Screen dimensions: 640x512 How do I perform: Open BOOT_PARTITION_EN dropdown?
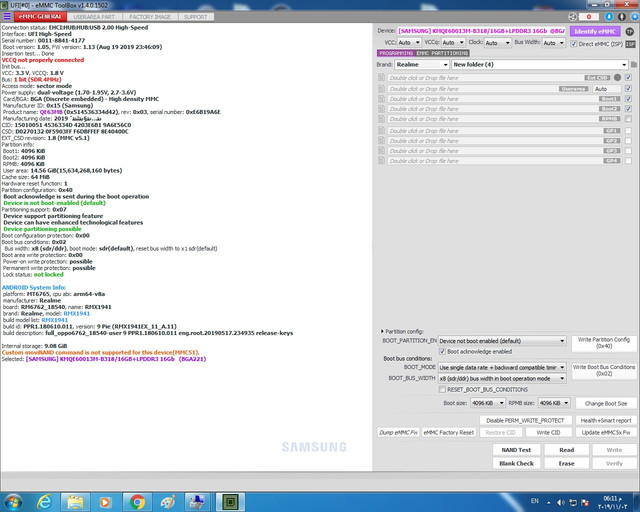(502, 341)
